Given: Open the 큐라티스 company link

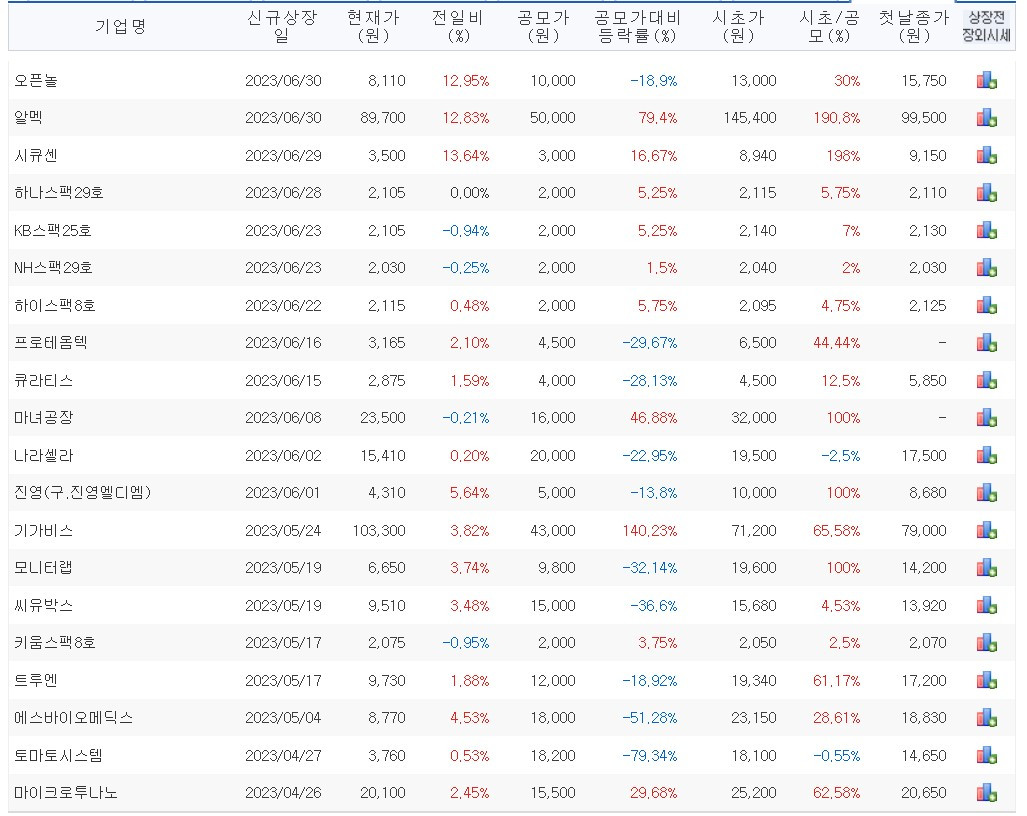Looking at the screenshot, I should 43,380.
